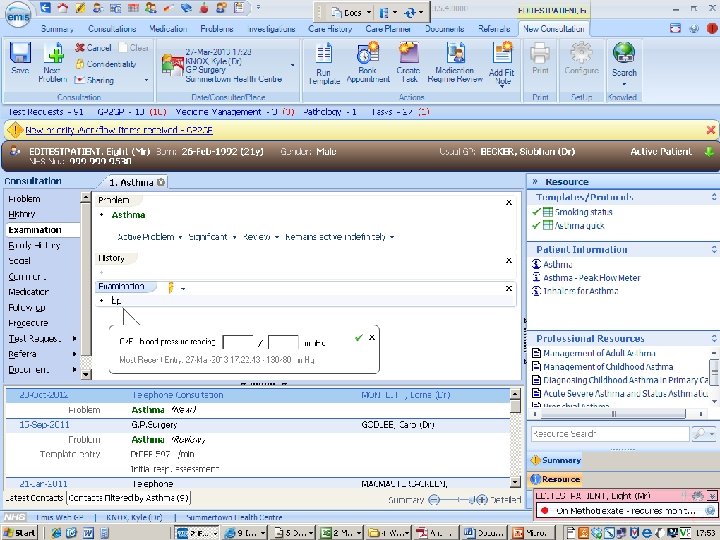
Task: Click the green arrow beside Active Patient
Action: coord(709,152)
